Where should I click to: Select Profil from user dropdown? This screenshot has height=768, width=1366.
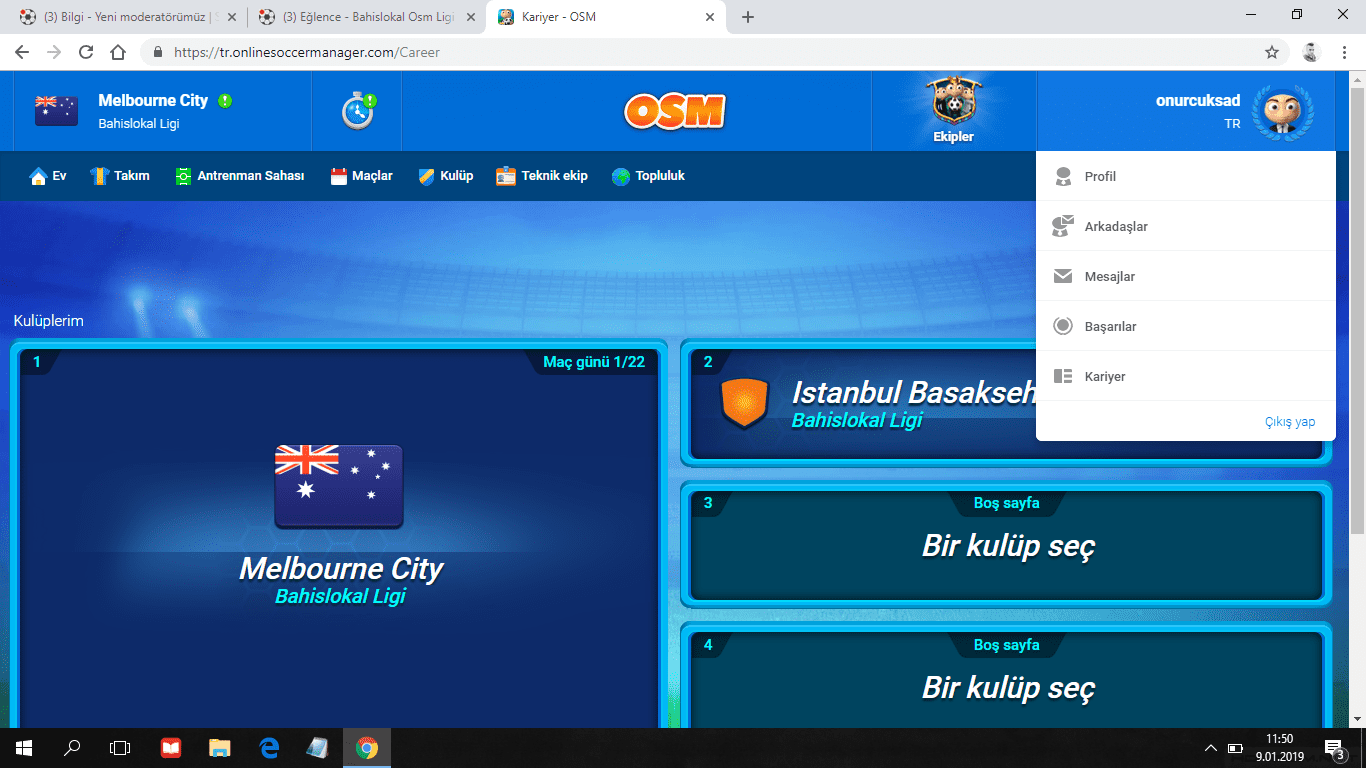pos(1186,176)
